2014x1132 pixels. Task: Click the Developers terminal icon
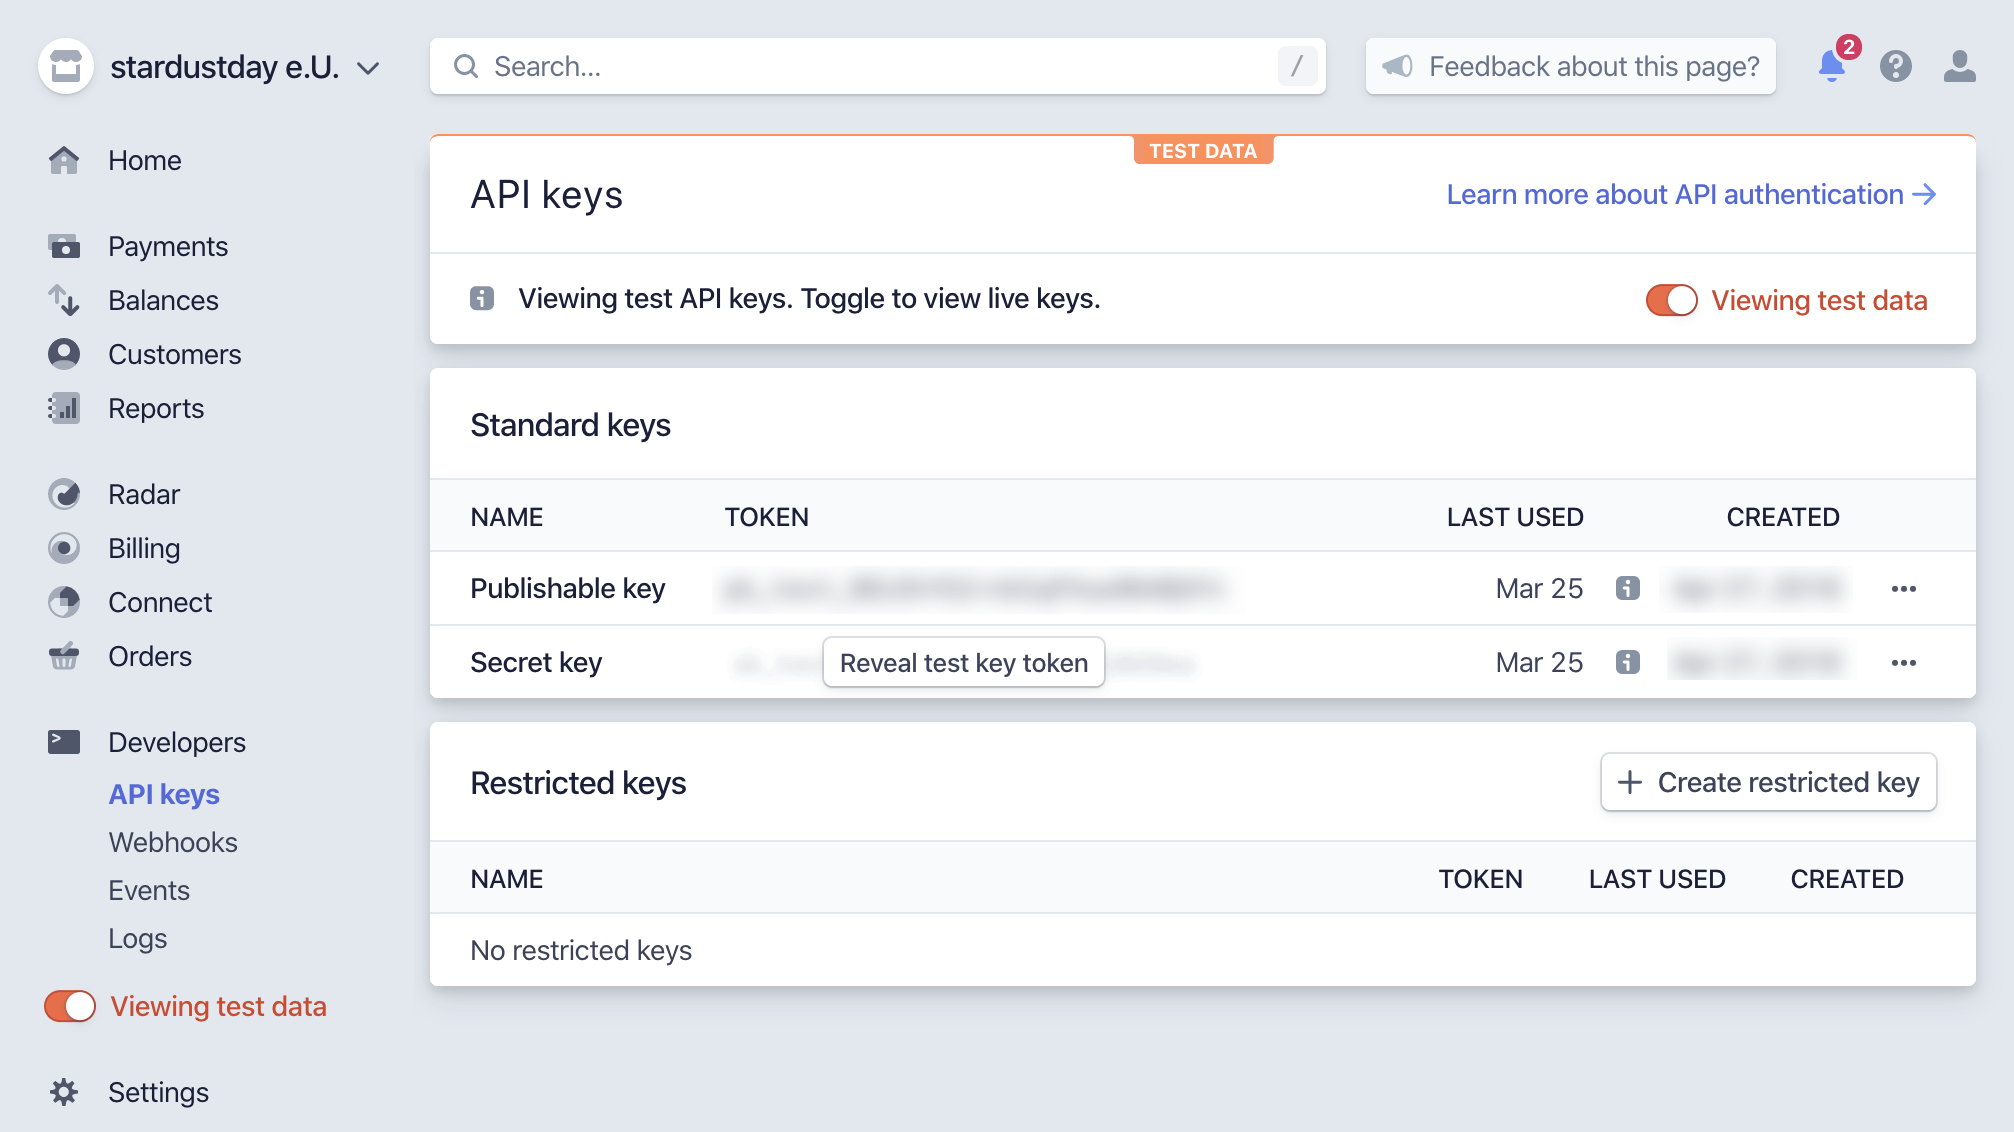coord(64,742)
